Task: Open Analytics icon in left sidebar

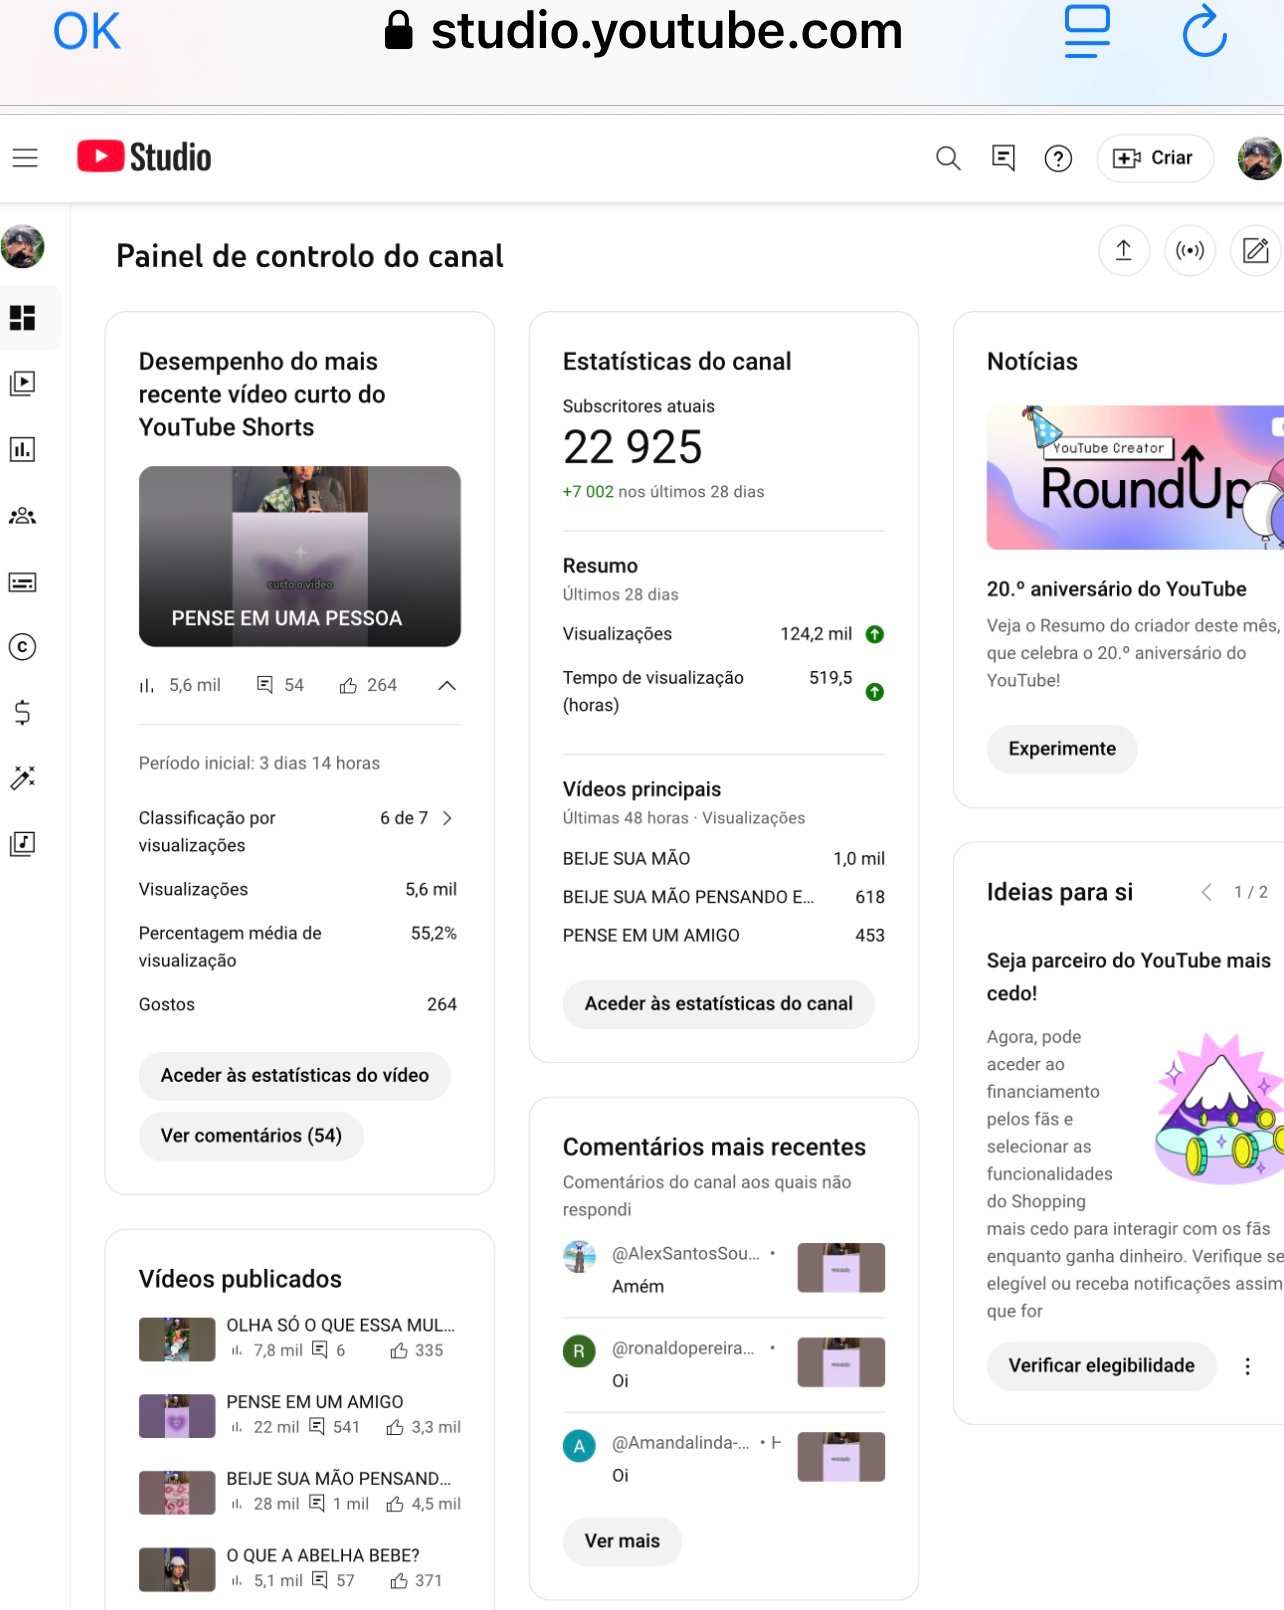Action: click(23, 449)
